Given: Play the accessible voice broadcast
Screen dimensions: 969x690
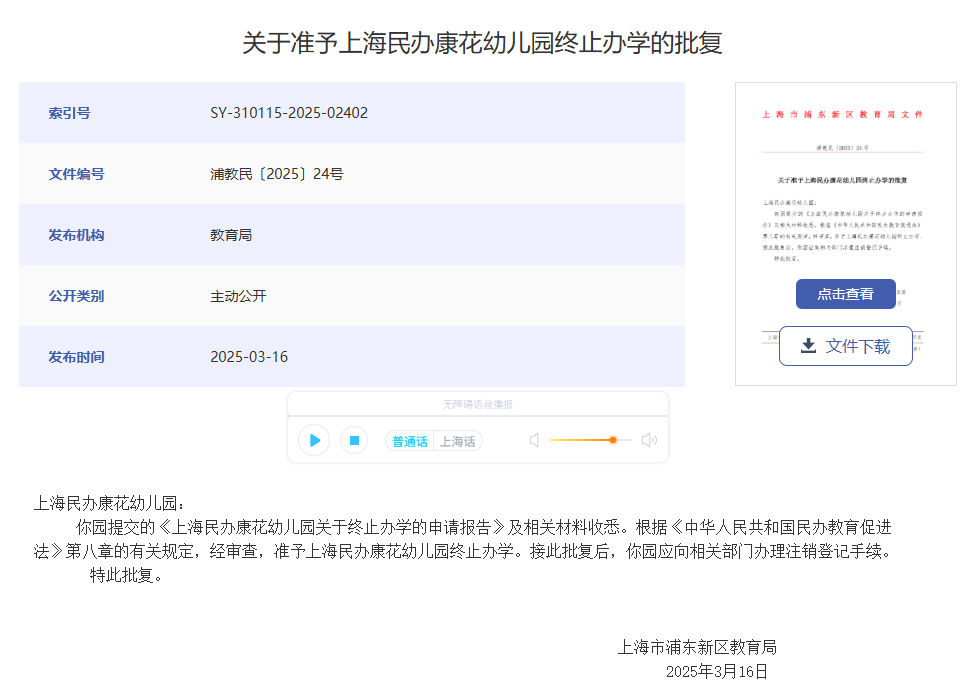Looking at the screenshot, I should tap(314, 440).
